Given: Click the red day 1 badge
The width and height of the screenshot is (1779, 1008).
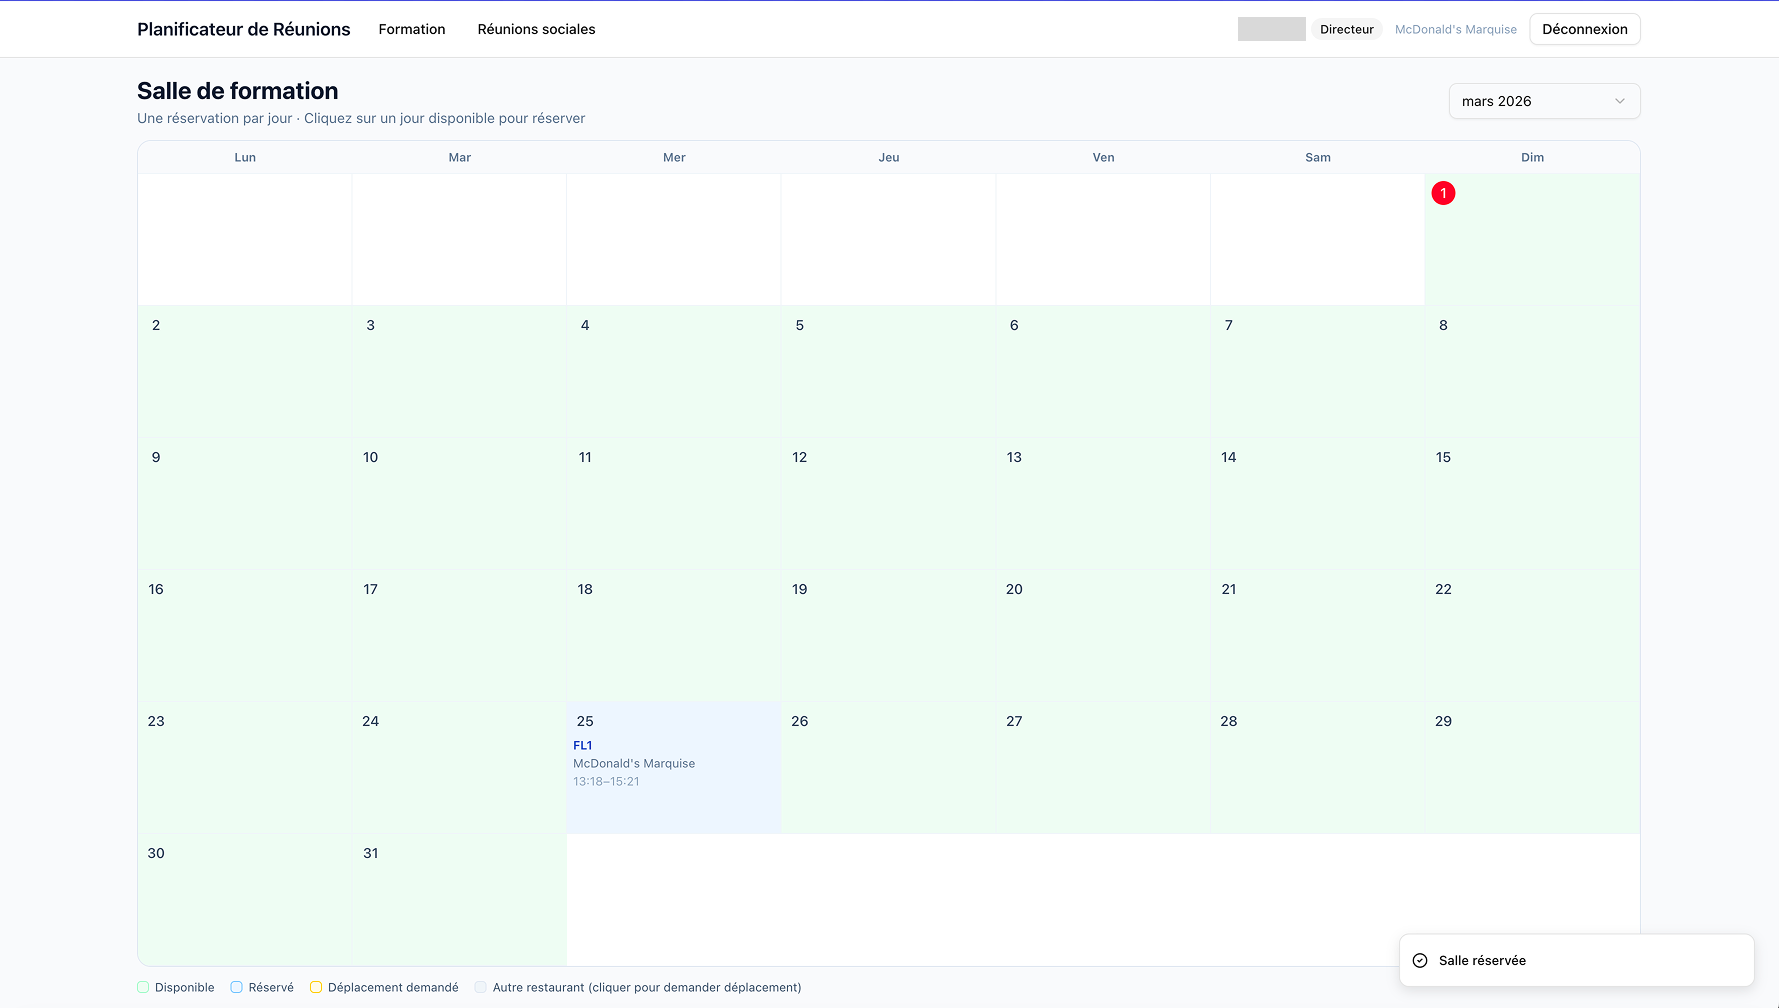Looking at the screenshot, I should coord(1443,193).
